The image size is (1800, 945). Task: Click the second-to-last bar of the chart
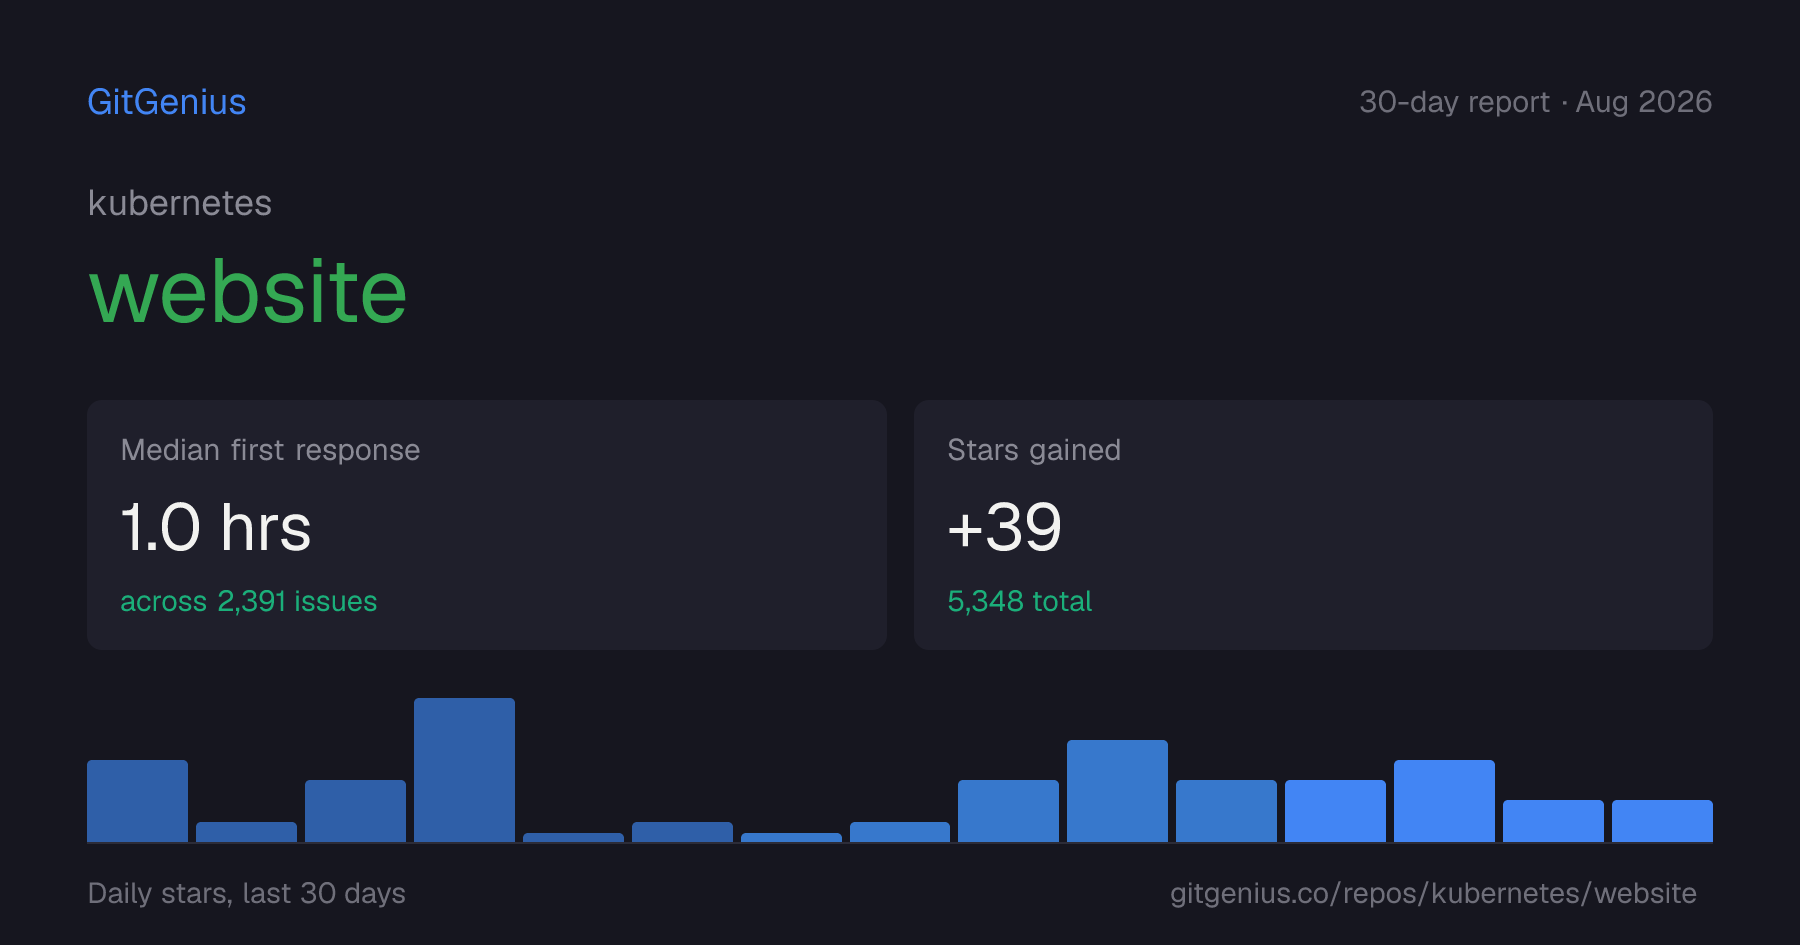(x=1553, y=821)
